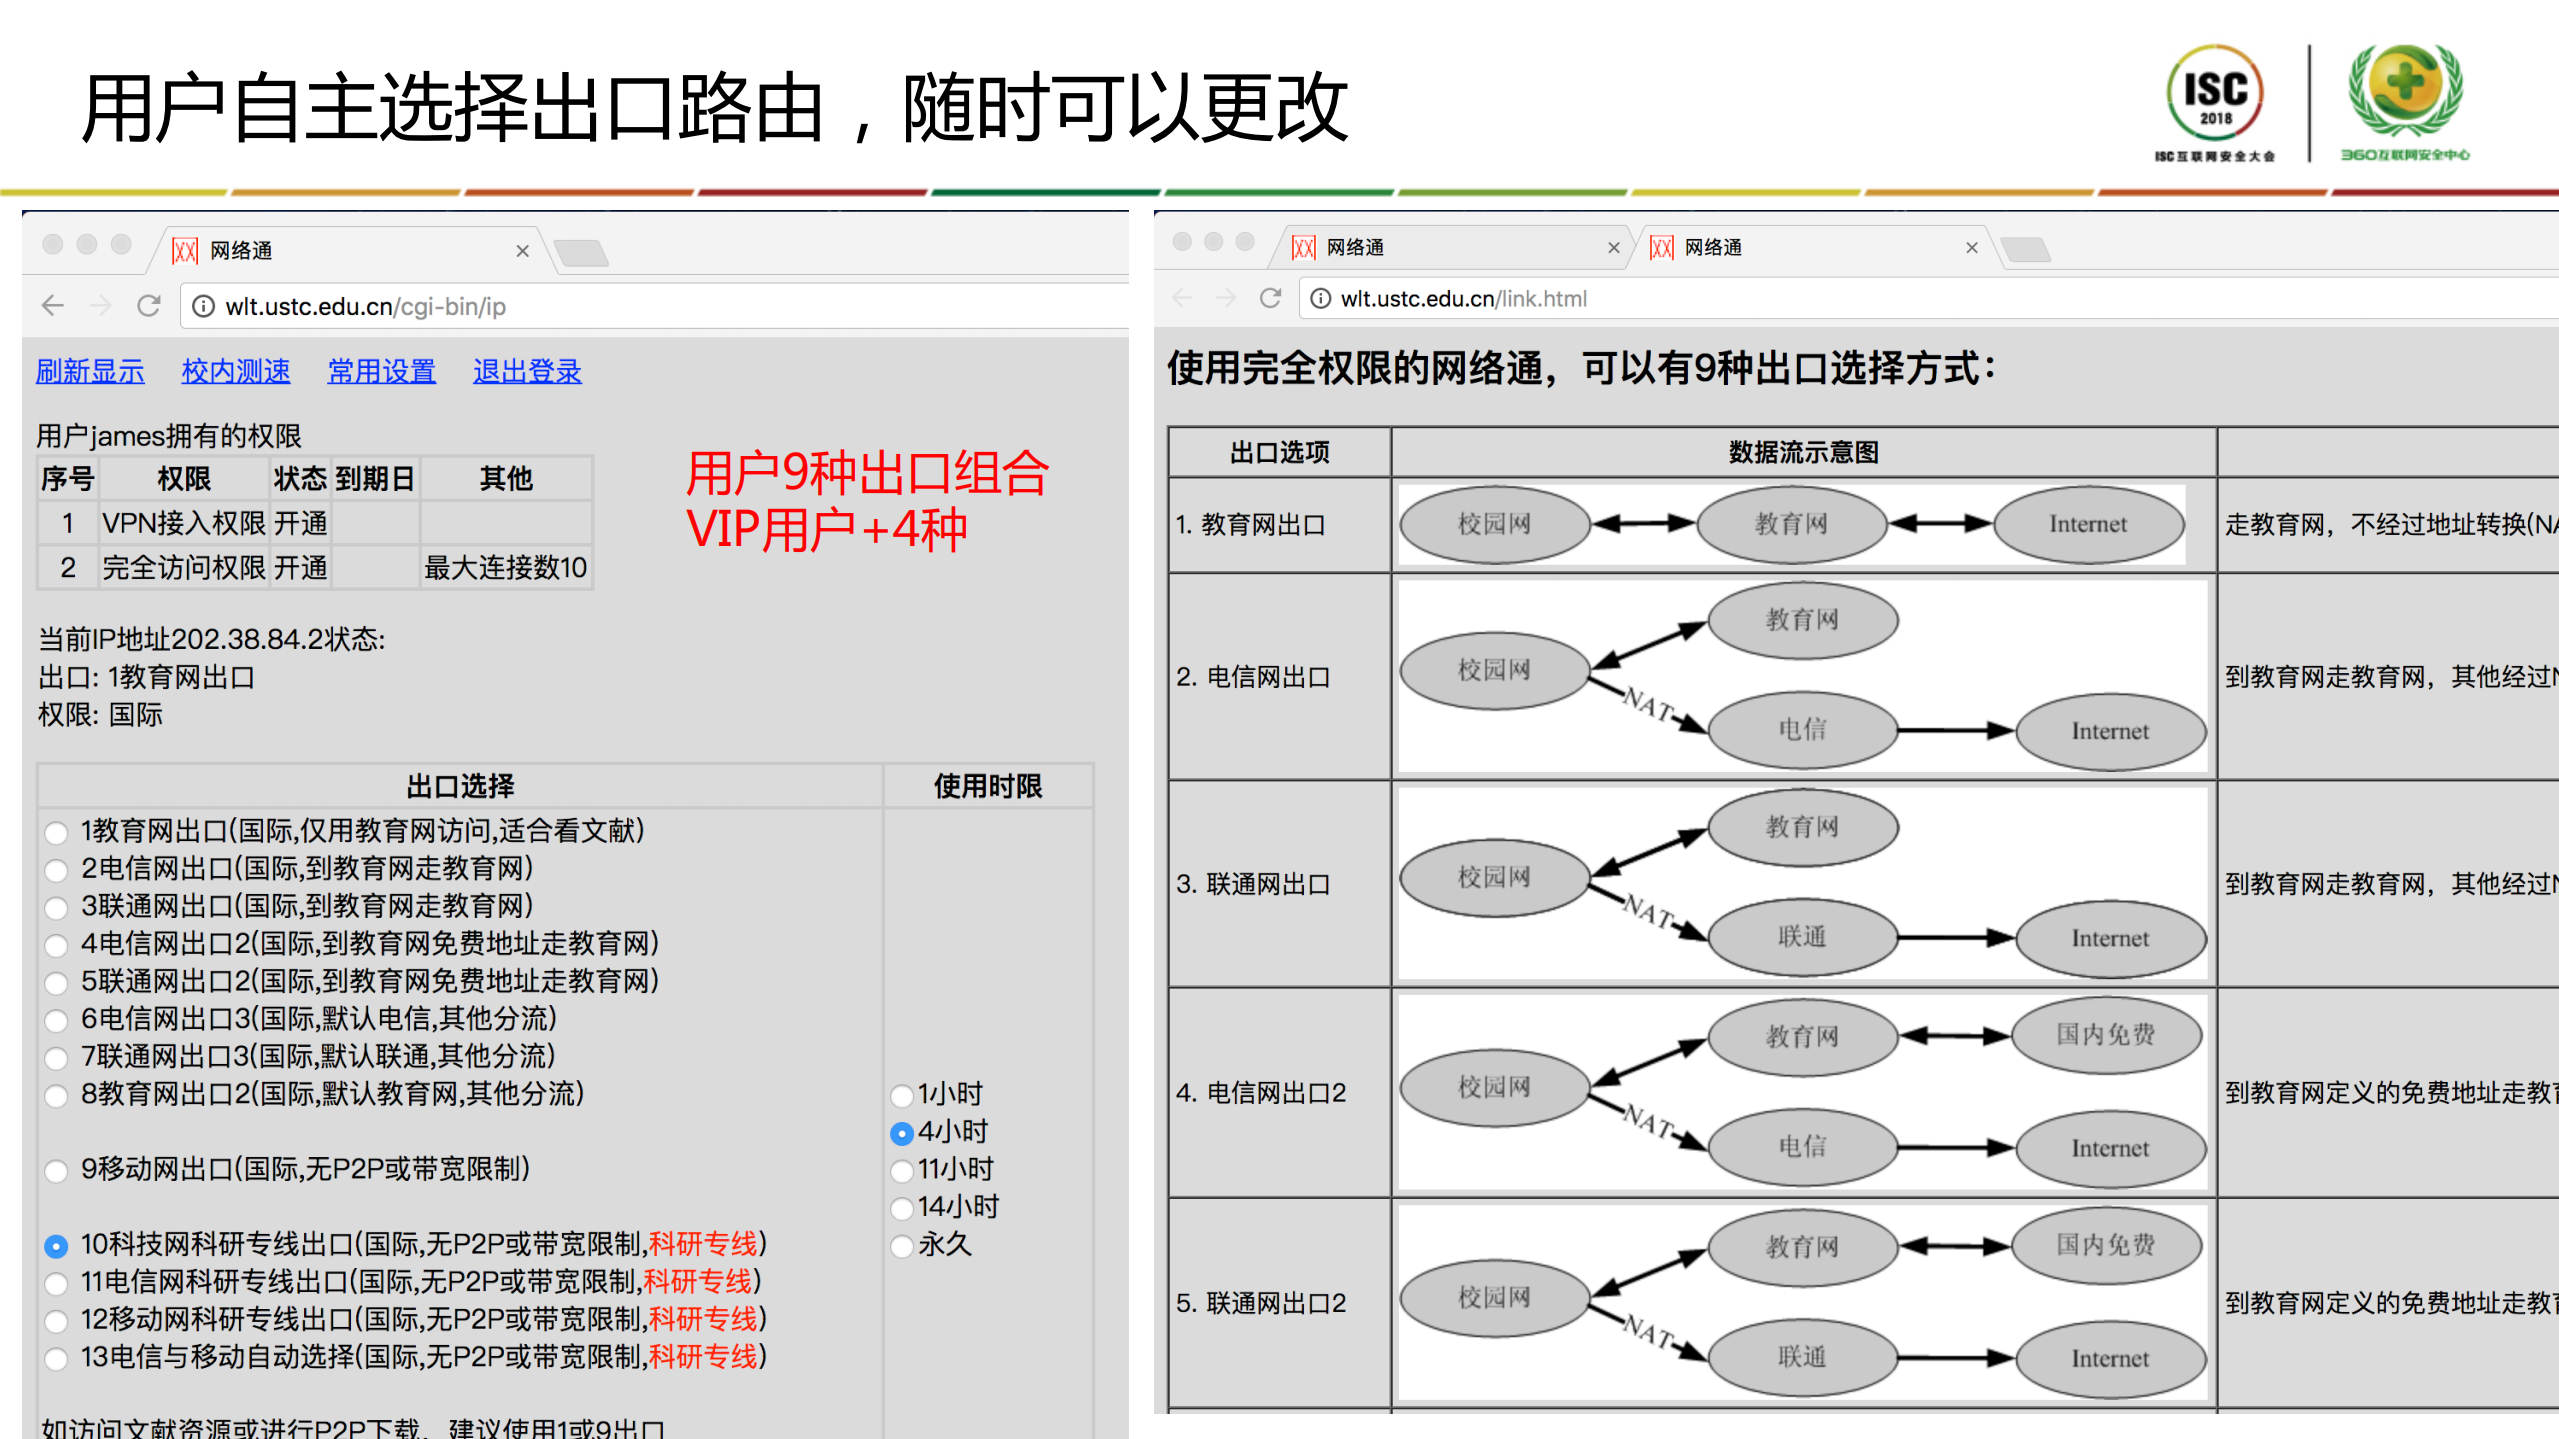Click the favicon on the left 网络通 tab

click(x=185, y=250)
